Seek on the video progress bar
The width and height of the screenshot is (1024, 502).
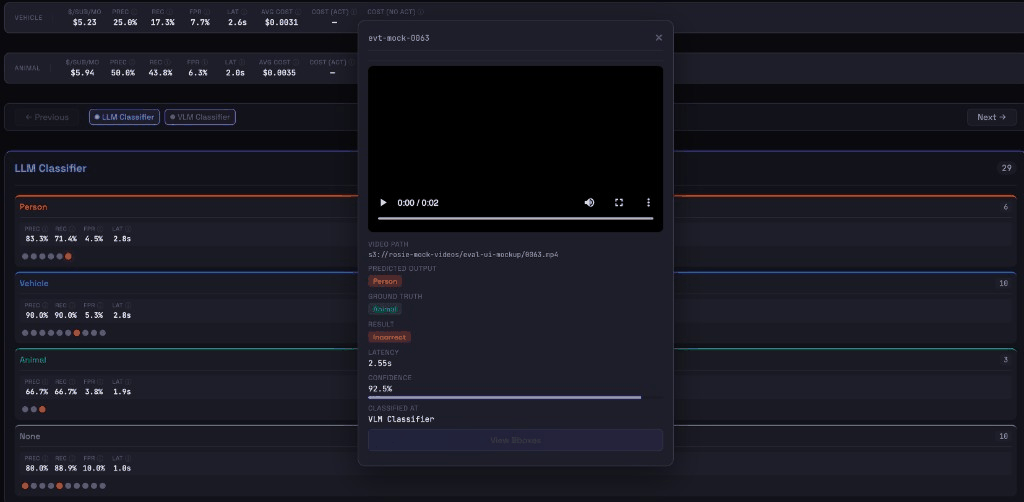(x=515, y=218)
